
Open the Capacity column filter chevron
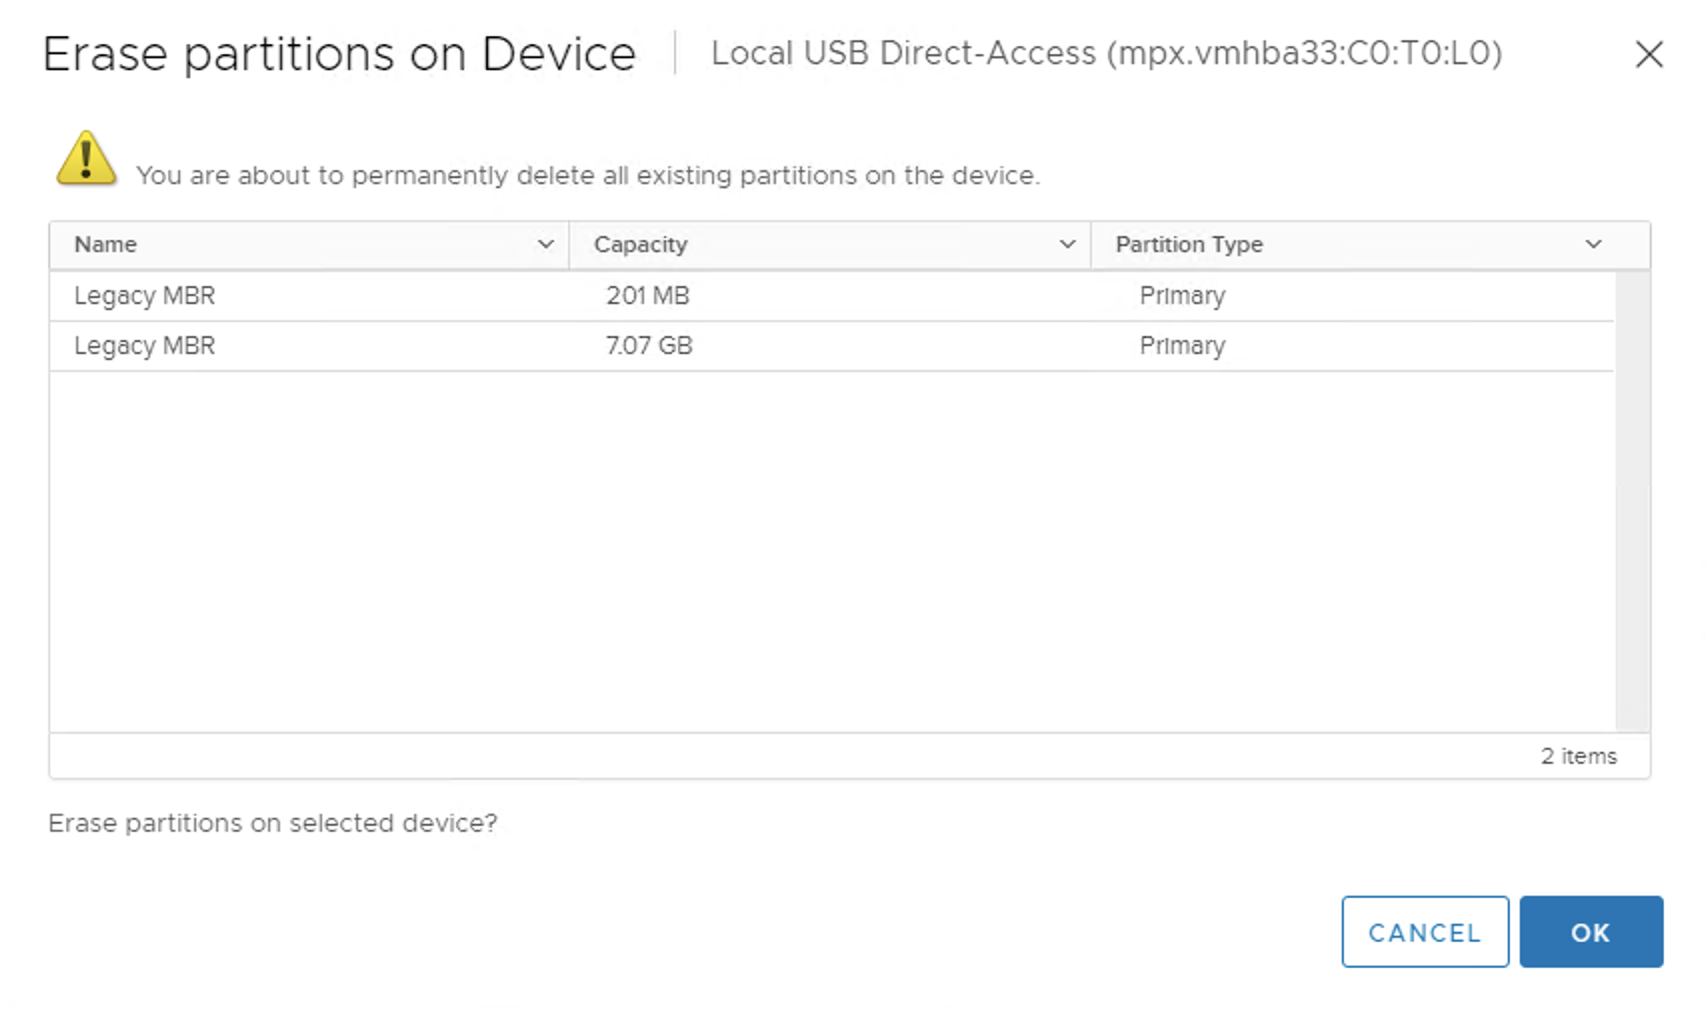[x=1067, y=244]
